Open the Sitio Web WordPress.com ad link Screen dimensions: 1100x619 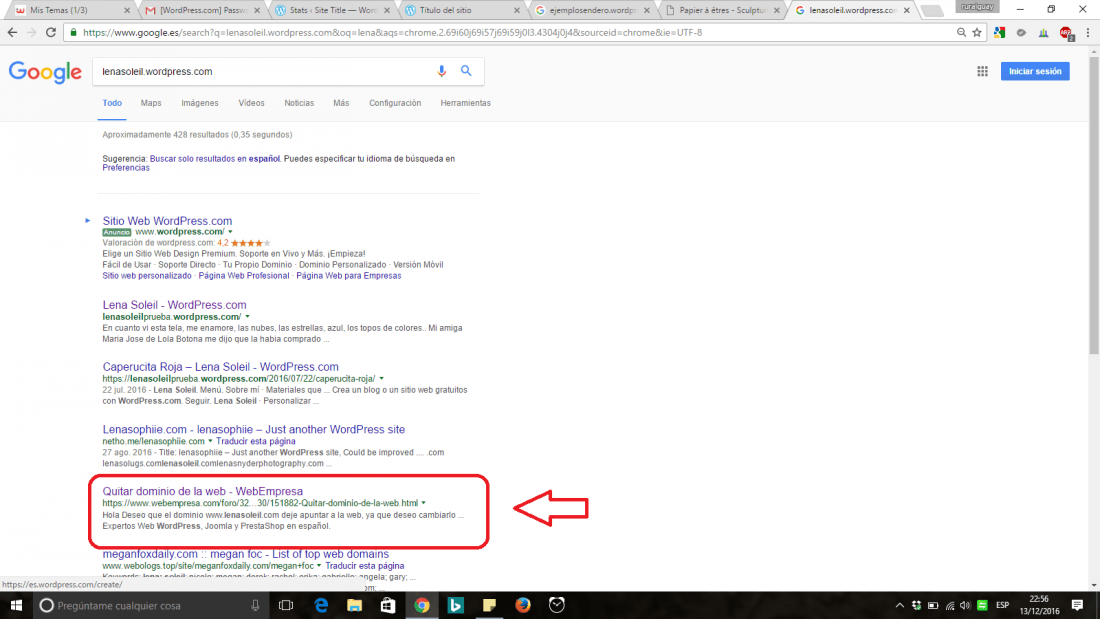pos(167,220)
